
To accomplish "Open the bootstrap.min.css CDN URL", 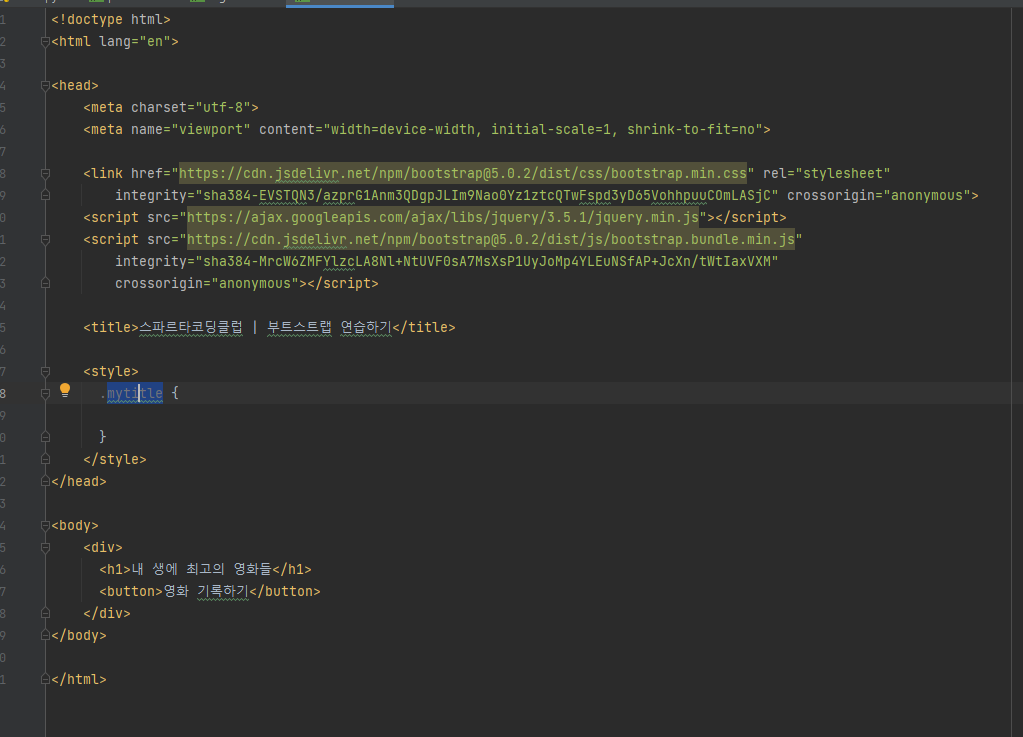I will coord(463,173).
